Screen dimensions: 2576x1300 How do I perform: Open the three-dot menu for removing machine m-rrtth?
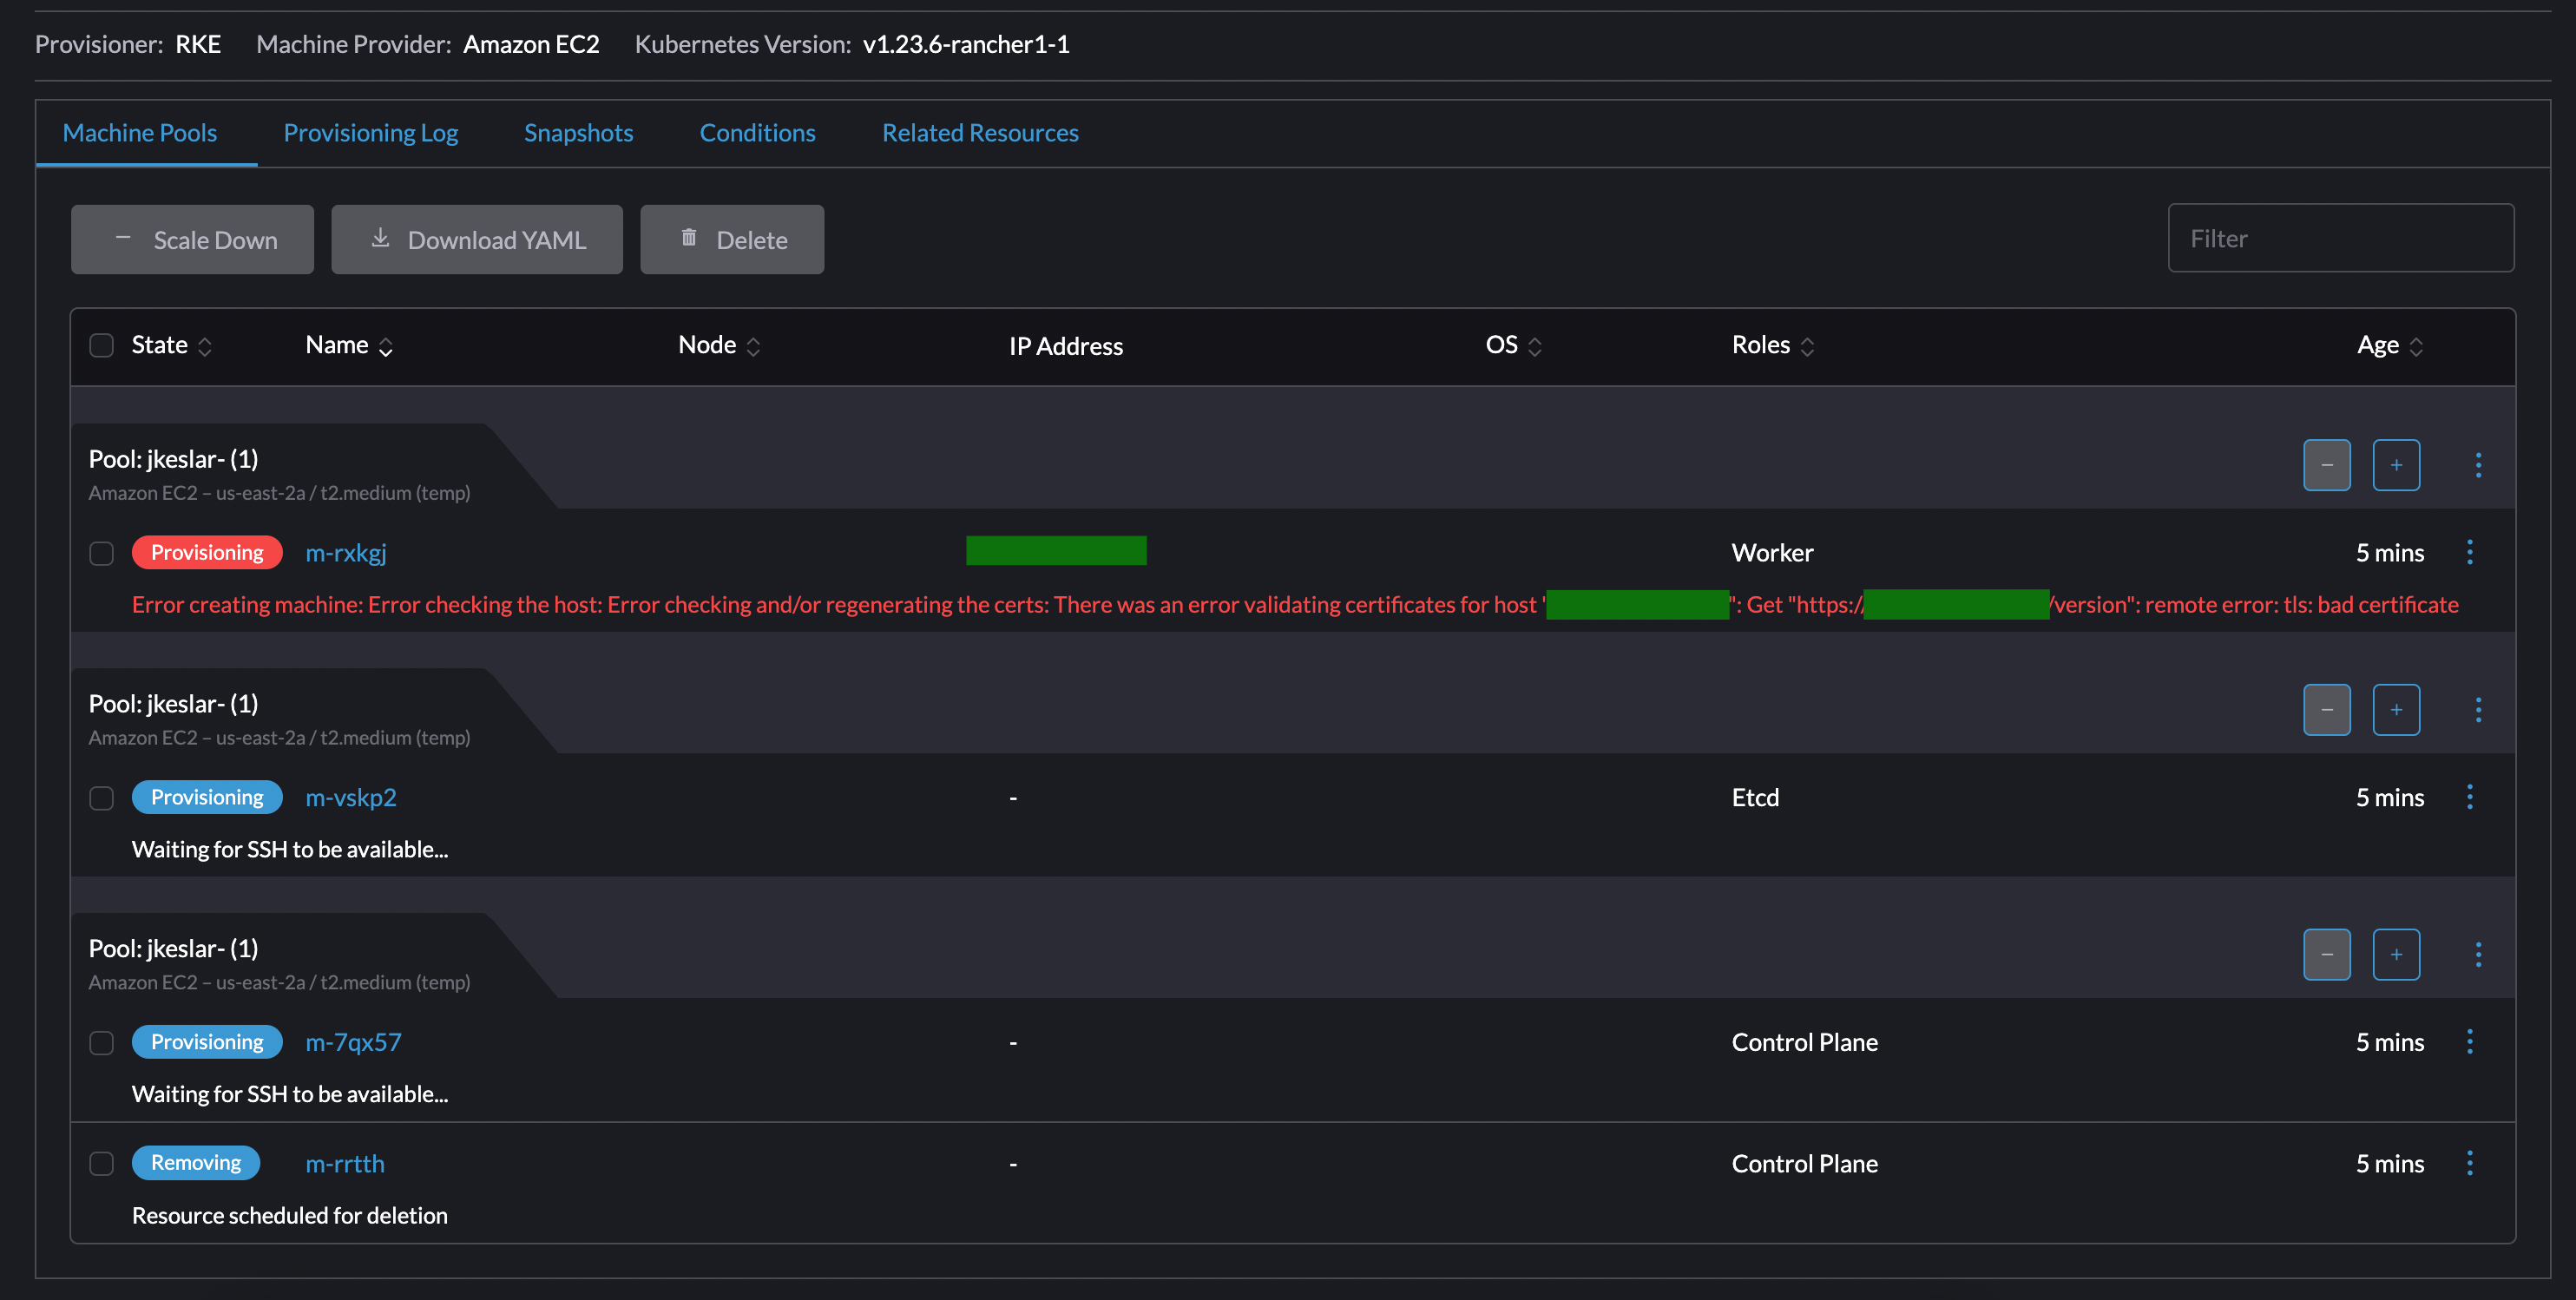coord(2471,1163)
